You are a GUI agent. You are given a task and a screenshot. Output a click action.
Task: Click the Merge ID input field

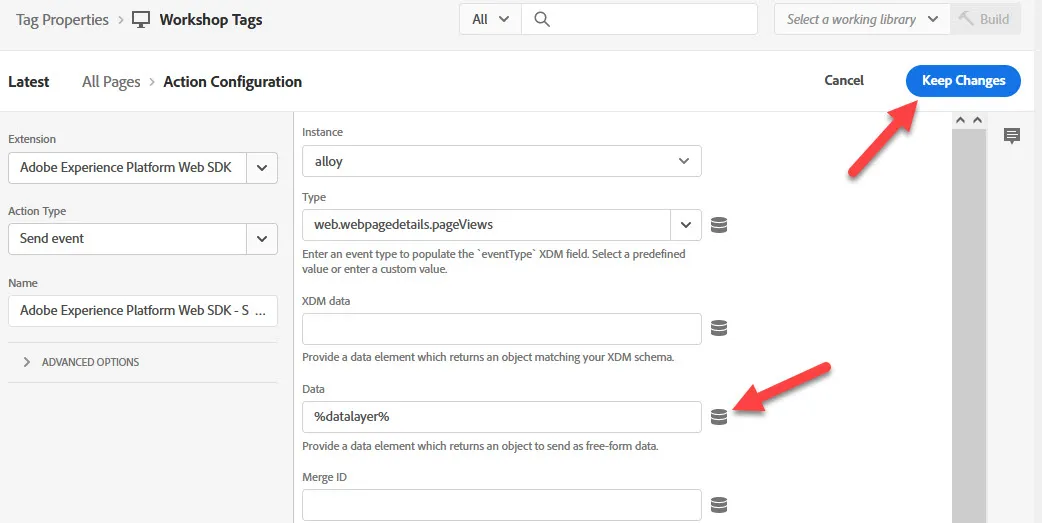point(502,505)
